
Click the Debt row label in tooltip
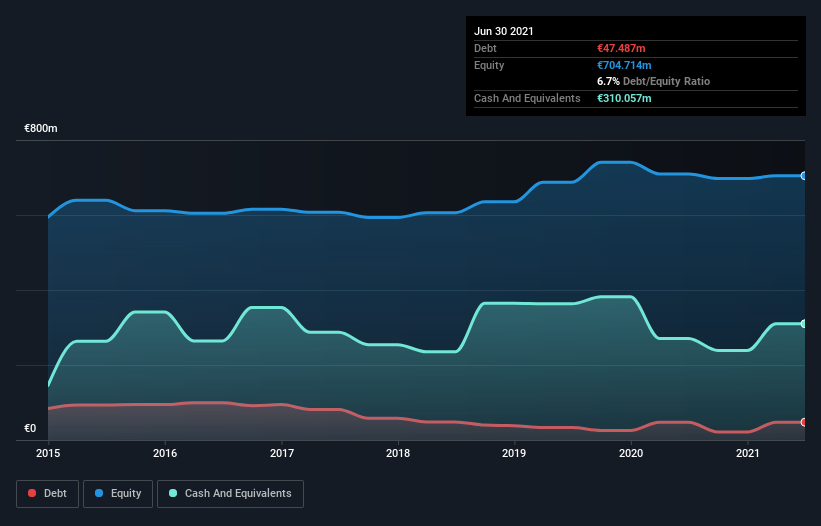pos(485,48)
